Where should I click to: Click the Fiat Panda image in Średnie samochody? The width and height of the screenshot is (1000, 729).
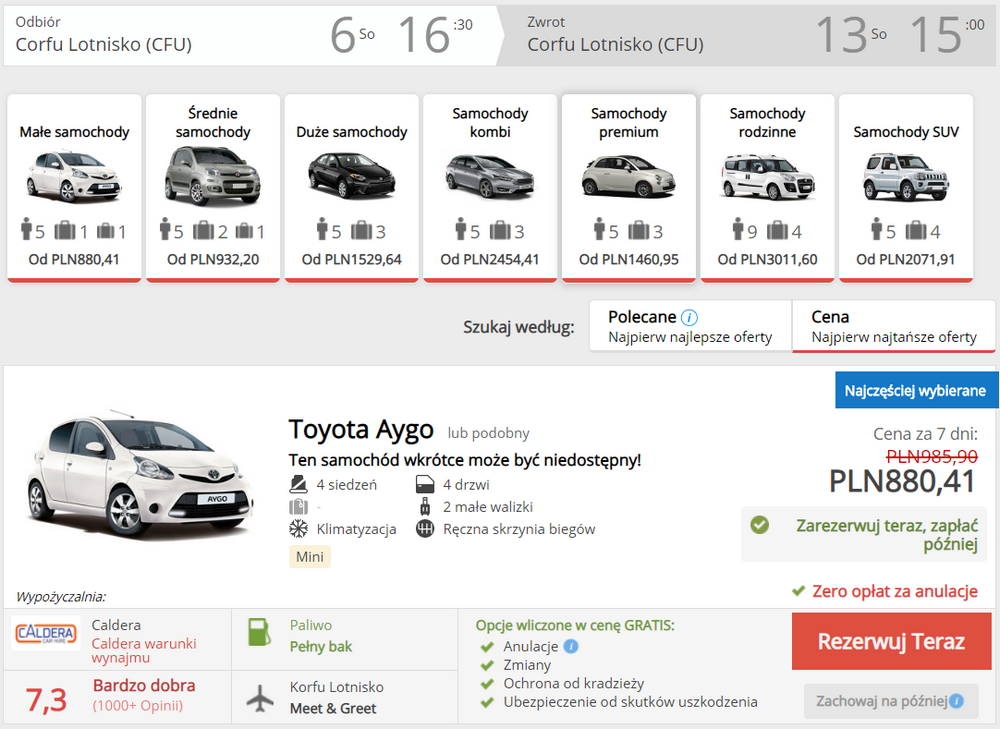212,175
